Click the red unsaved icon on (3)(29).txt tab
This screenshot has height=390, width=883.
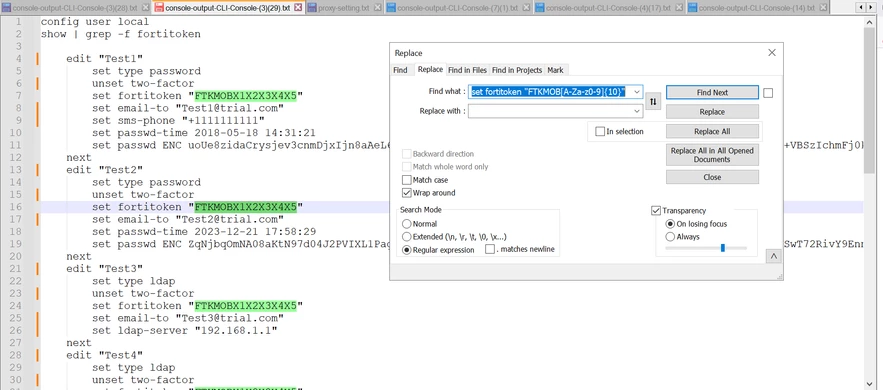[158, 8]
